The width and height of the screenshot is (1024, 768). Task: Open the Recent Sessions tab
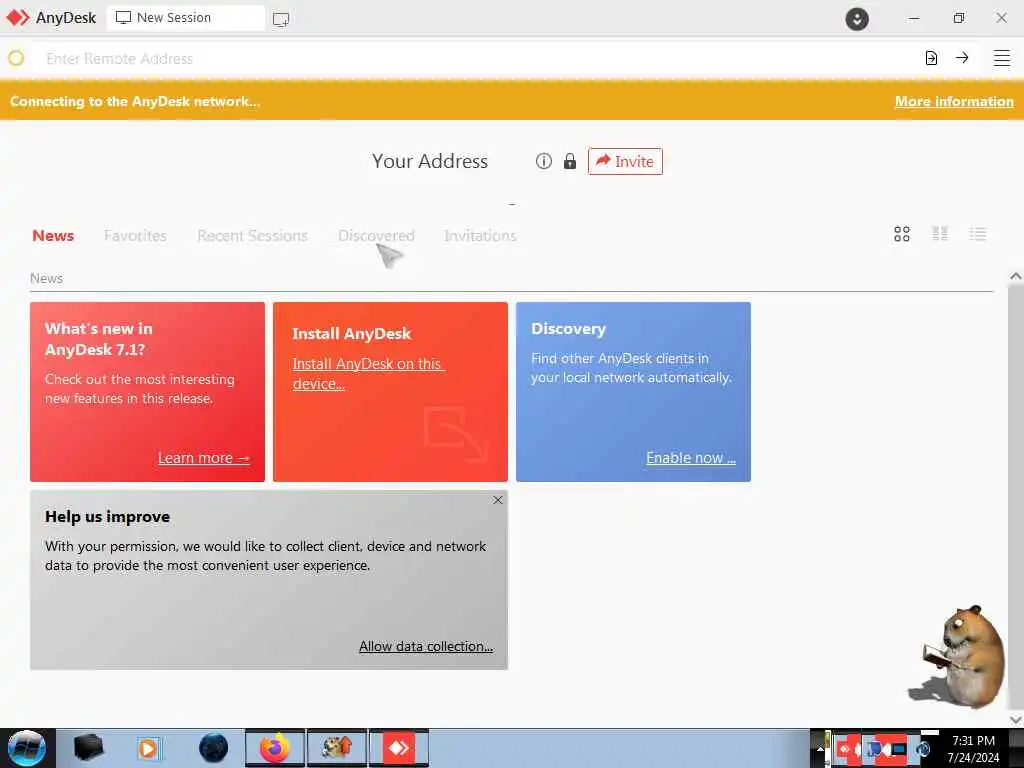[252, 235]
